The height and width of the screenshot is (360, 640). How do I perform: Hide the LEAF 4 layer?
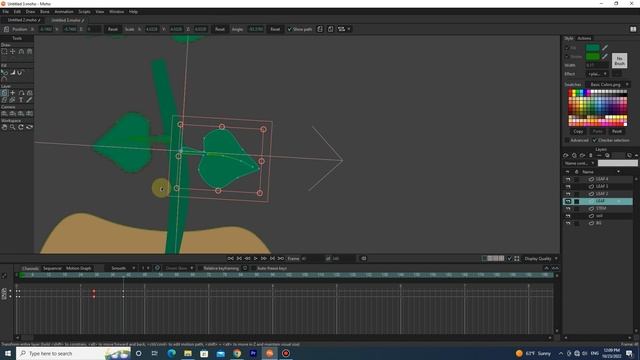coord(568,179)
